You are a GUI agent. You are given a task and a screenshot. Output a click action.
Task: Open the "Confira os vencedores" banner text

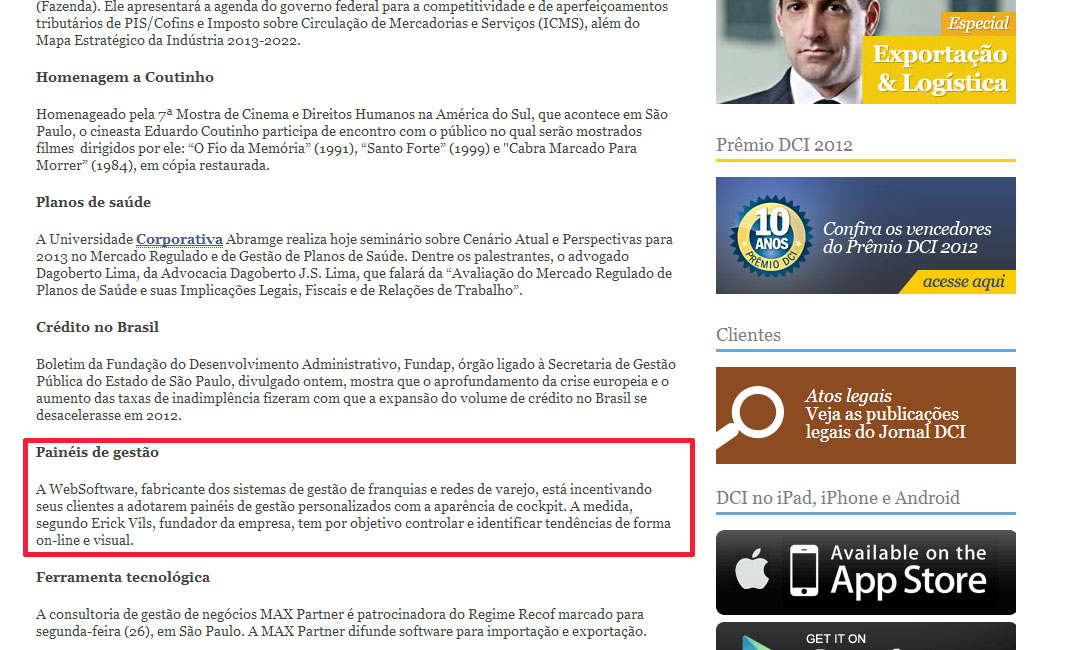pos(907,237)
